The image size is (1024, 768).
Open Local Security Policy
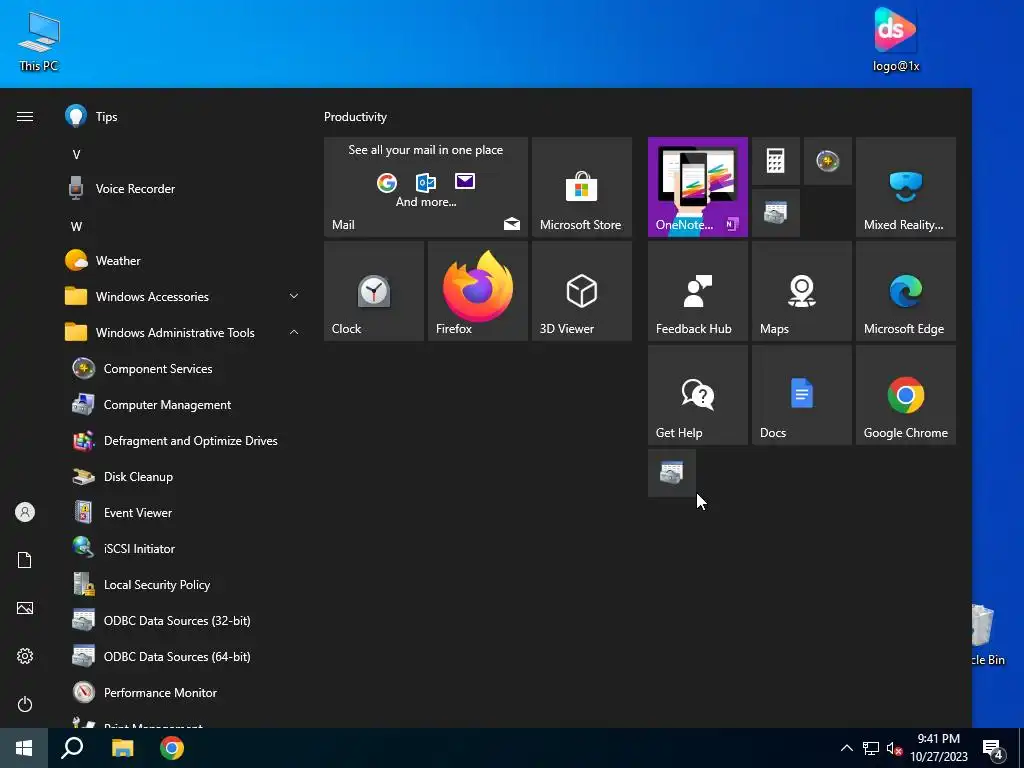tap(182, 584)
